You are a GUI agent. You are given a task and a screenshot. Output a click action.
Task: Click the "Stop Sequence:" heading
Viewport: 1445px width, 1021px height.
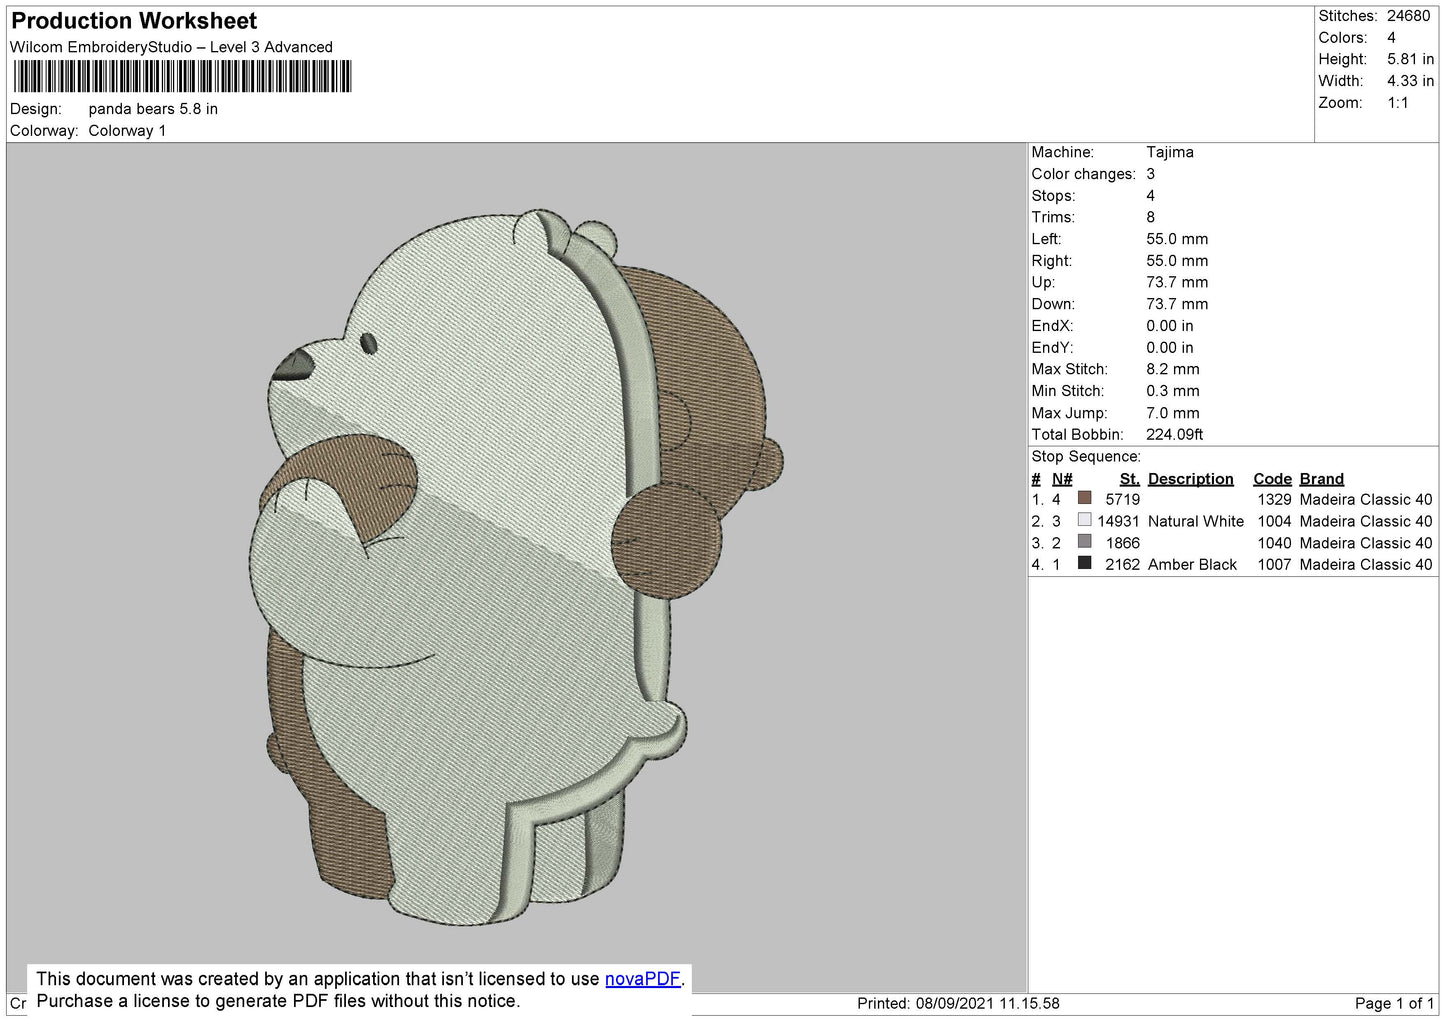click(x=1086, y=457)
